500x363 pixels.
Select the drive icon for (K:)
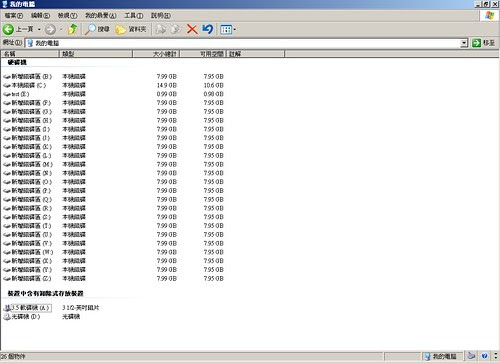tap(7, 147)
